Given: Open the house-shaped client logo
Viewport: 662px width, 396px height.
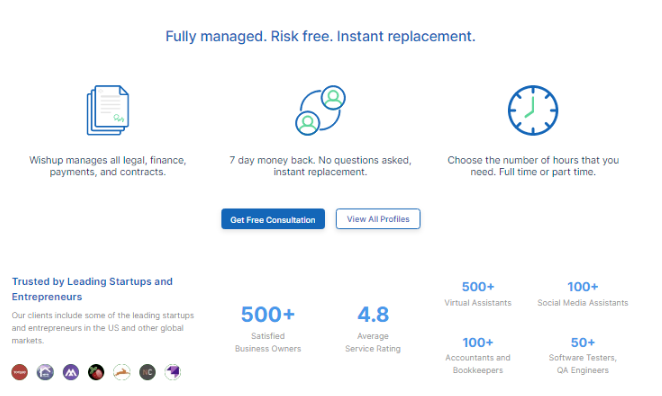Looking at the screenshot, I should [45, 372].
